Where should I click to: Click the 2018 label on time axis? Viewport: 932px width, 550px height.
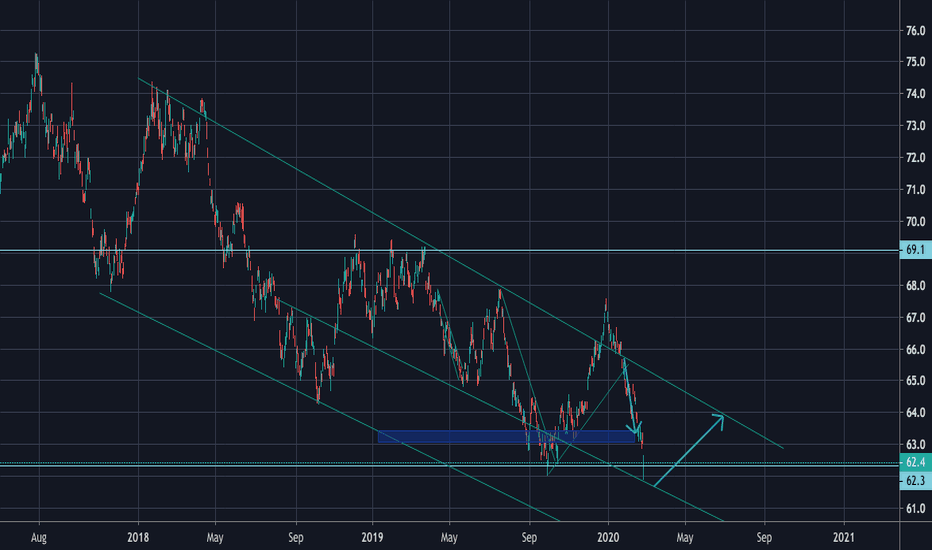138,538
